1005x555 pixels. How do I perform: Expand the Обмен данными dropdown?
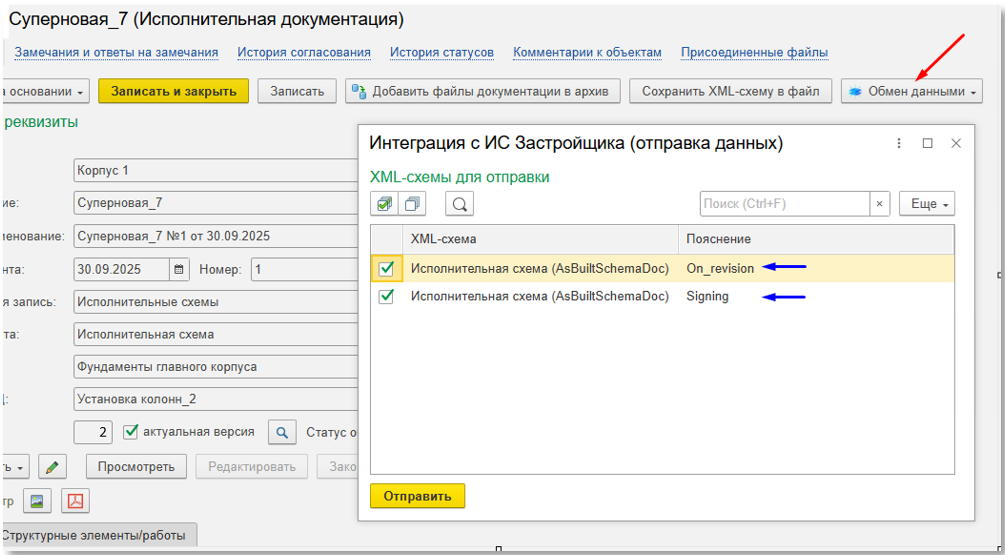pos(911,92)
